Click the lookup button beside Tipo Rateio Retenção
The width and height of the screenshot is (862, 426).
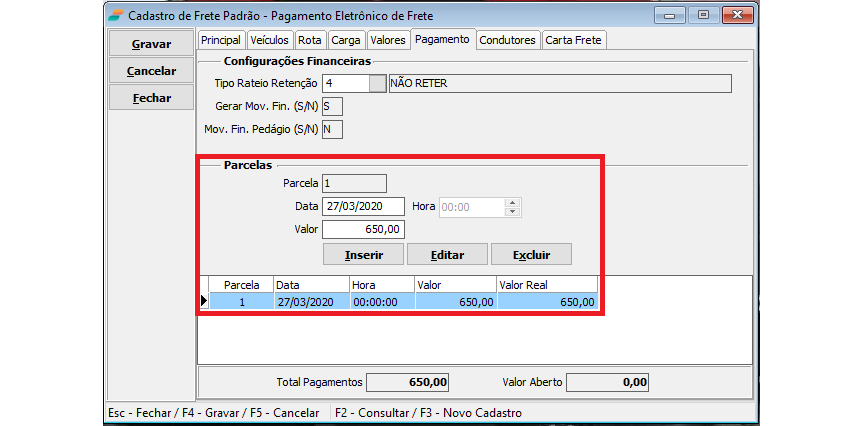tap(377, 84)
